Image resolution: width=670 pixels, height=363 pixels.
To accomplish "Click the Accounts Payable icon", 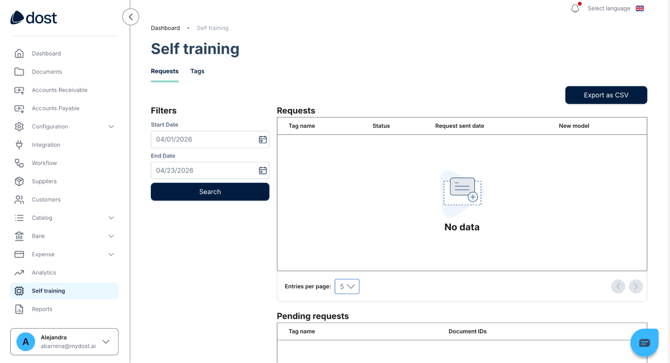I will point(19,108).
